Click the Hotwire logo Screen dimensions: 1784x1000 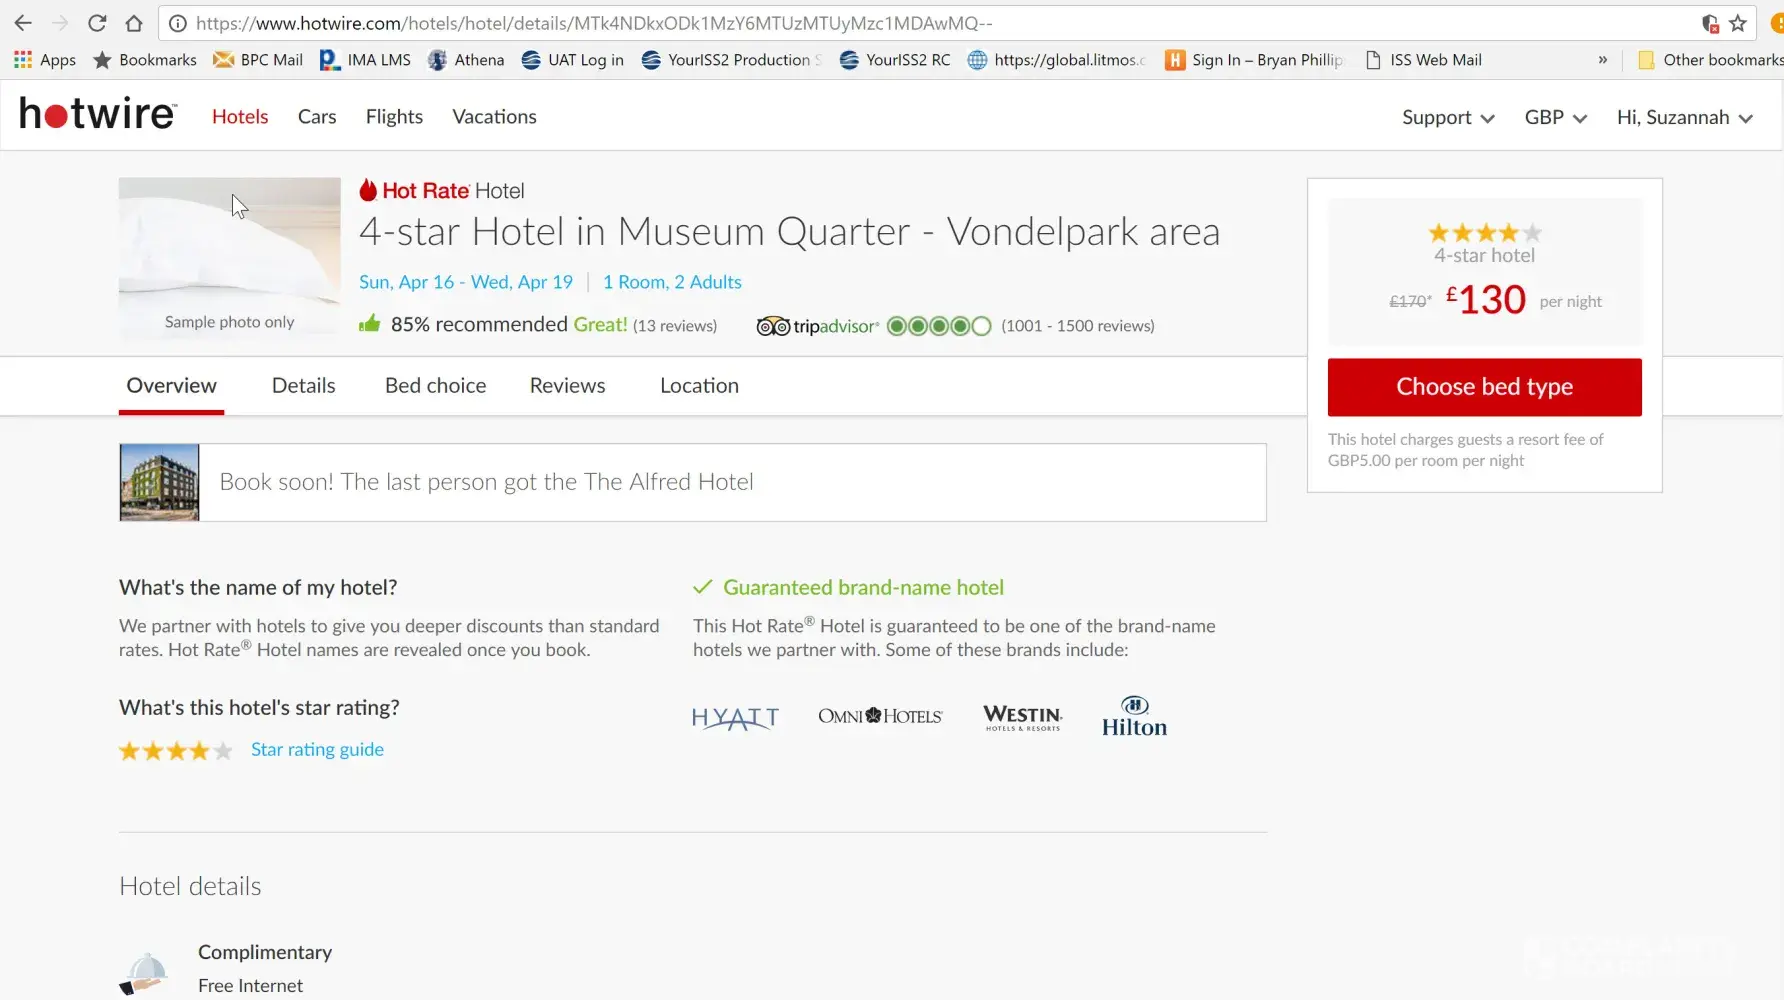click(98, 115)
